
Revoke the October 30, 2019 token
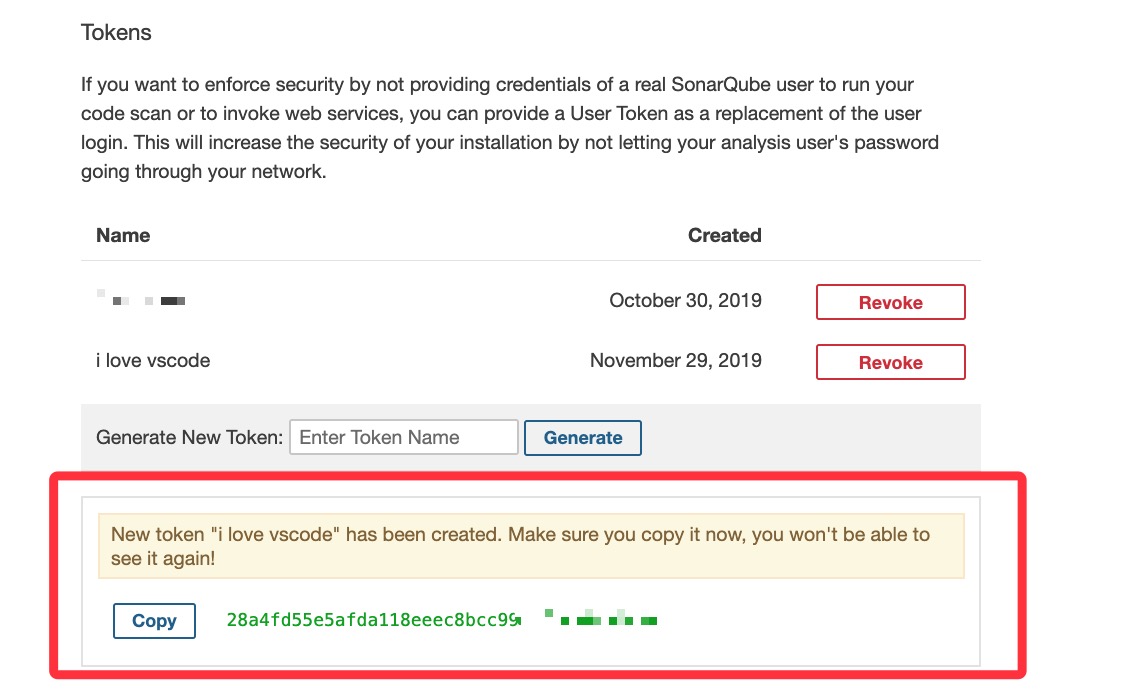coord(890,302)
